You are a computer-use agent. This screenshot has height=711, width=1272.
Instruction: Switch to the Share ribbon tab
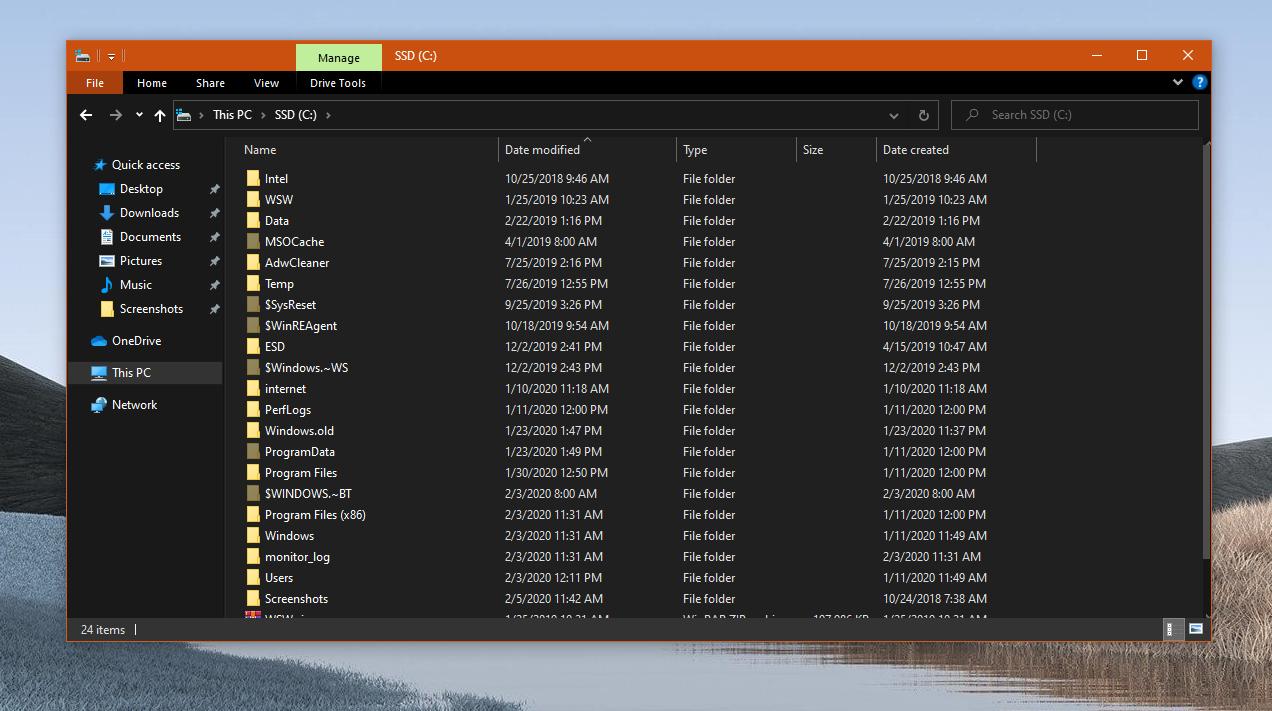click(210, 83)
